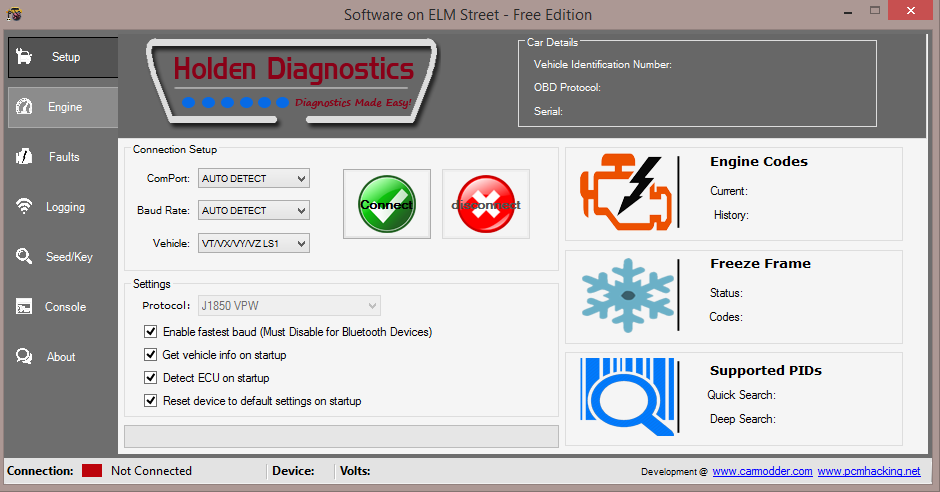Click the Freeze Frame Codes label
Screen dimensions: 940x492
click(726, 317)
